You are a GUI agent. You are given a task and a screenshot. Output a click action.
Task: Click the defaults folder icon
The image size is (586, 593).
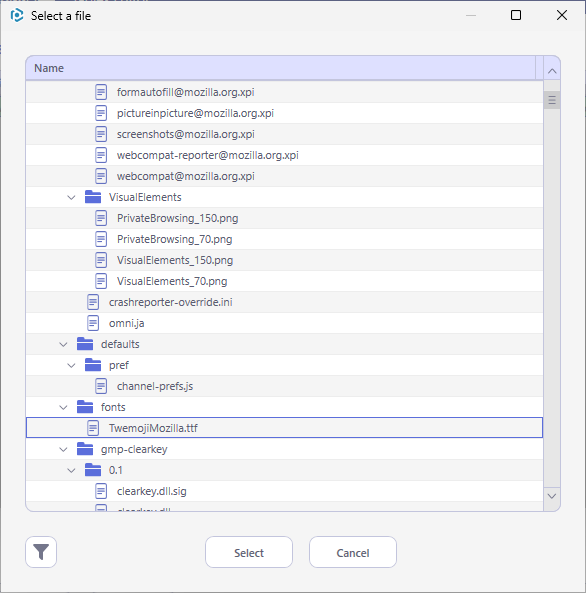pos(85,344)
